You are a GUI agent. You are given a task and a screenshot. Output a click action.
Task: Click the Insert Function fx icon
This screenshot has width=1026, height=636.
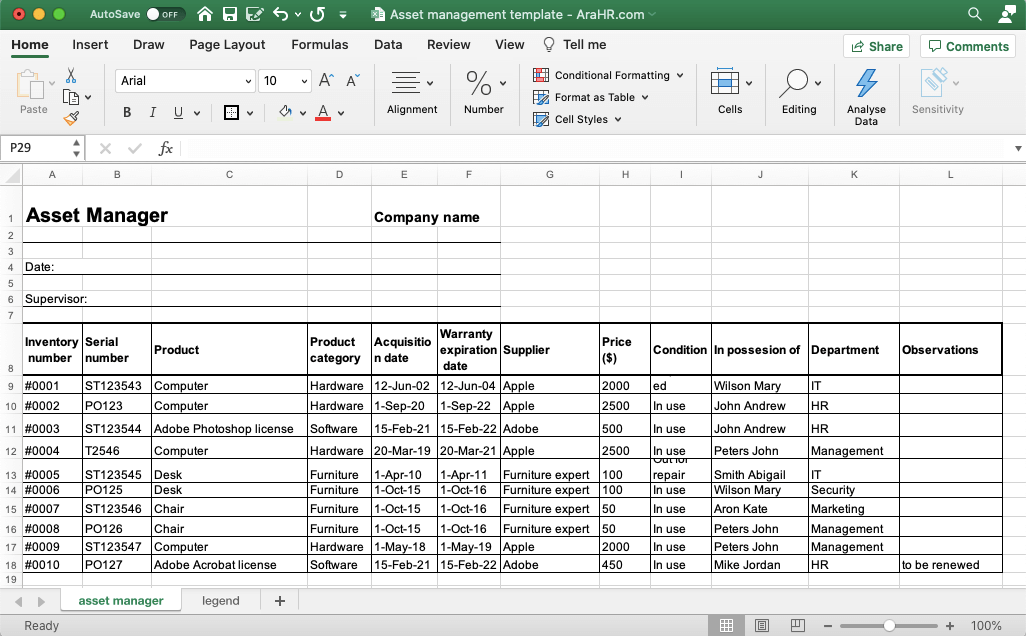pos(166,148)
